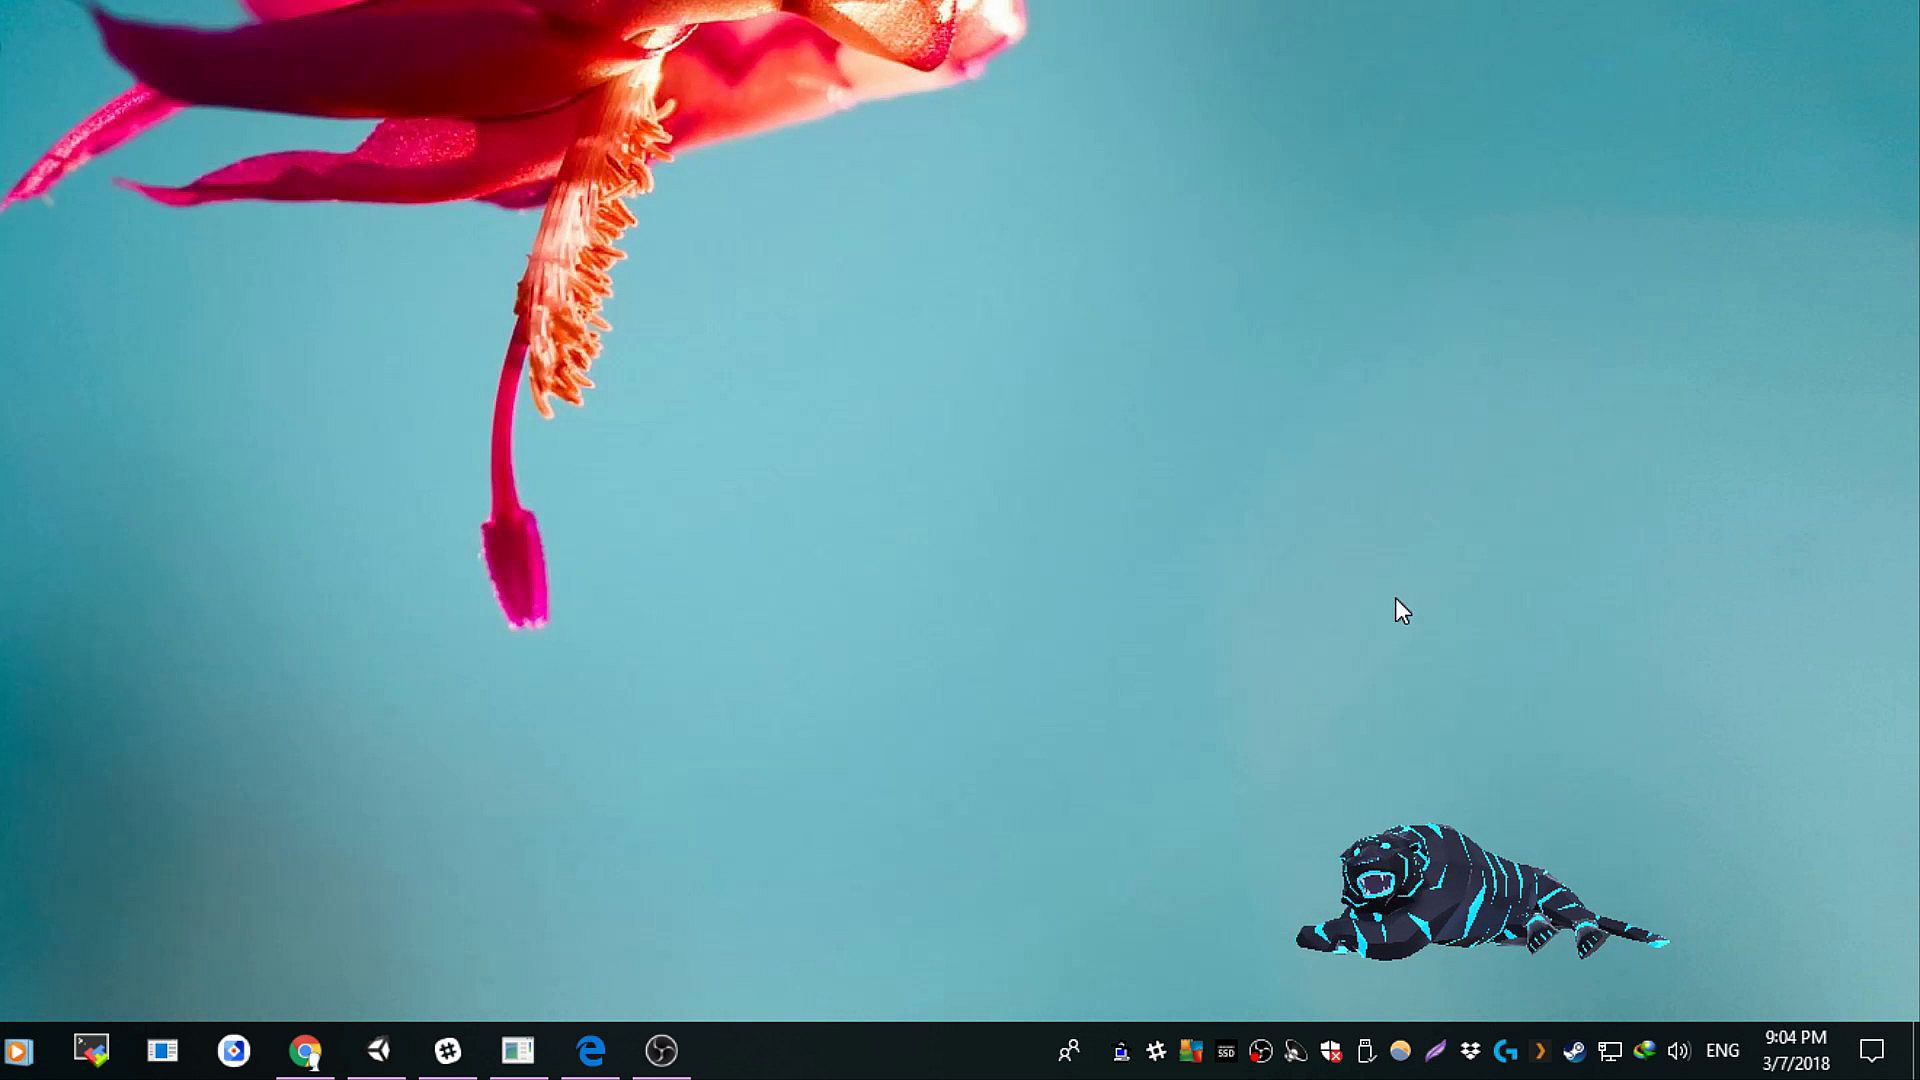Image resolution: width=1920 pixels, height=1080 pixels.
Task: Open the Unity editor taskbar icon
Action: point(378,1051)
